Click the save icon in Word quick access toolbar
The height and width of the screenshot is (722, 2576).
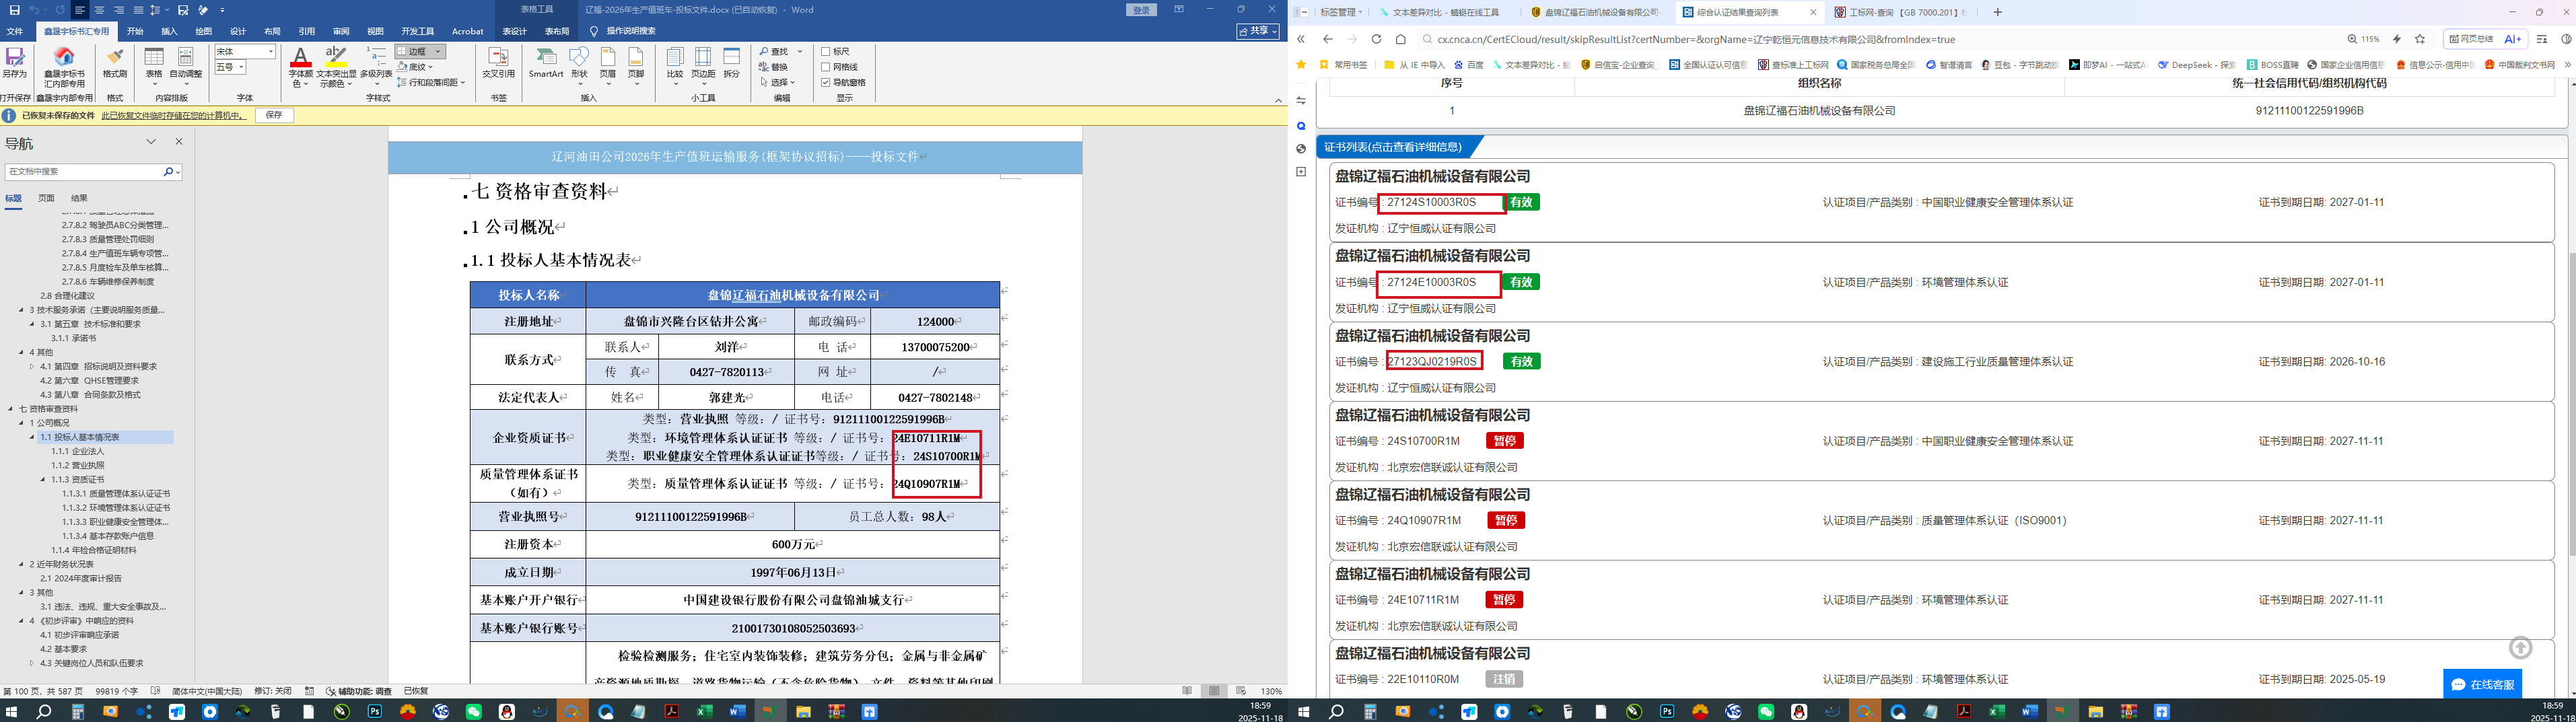[14, 10]
